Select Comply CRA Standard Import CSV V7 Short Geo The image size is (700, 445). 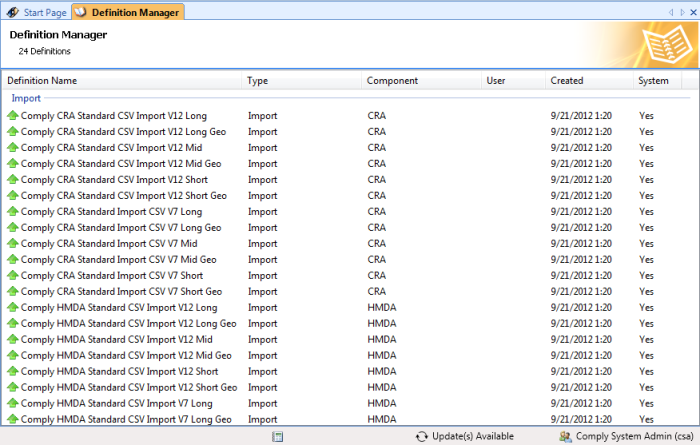[121, 291]
